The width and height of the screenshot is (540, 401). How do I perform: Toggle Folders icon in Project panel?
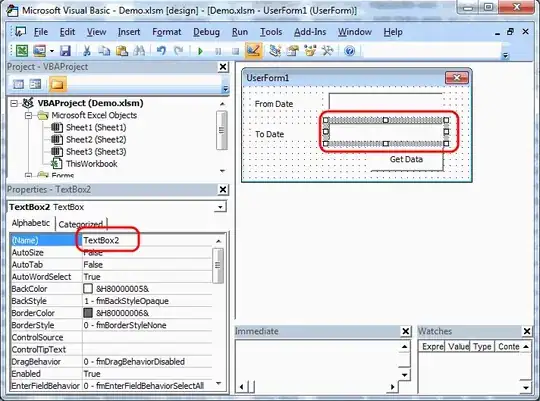pos(57,84)
